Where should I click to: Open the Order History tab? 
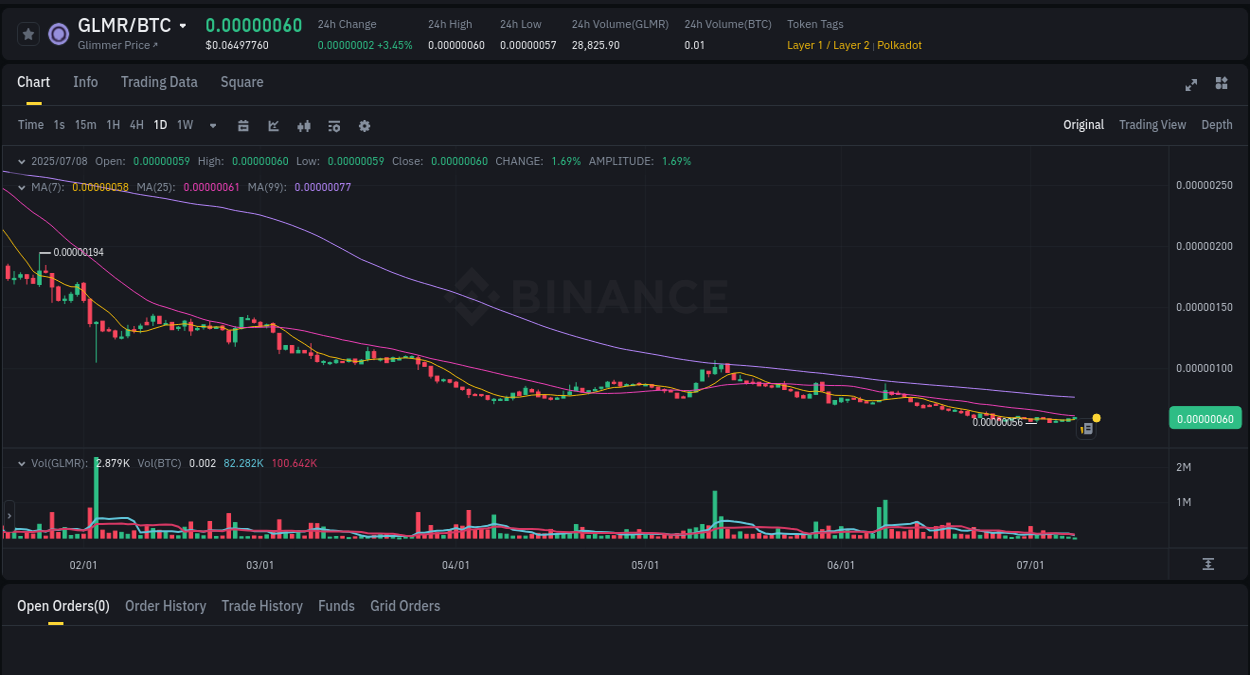(x=165, y=606)
